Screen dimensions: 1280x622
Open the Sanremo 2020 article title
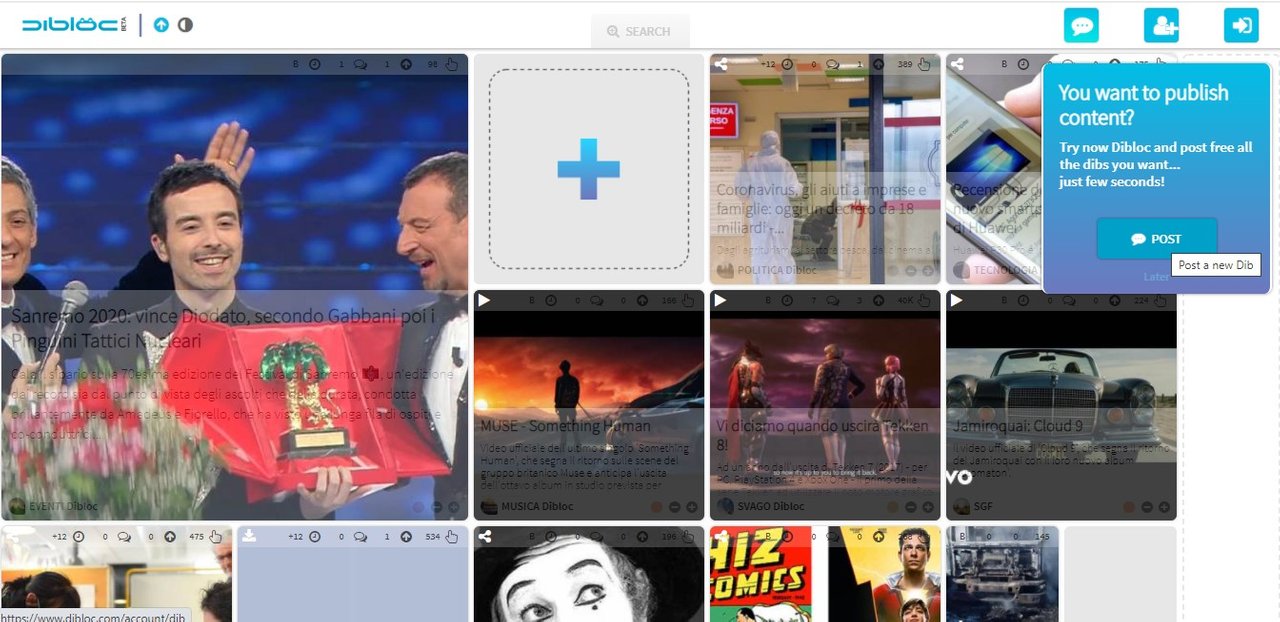pos(224,329)
